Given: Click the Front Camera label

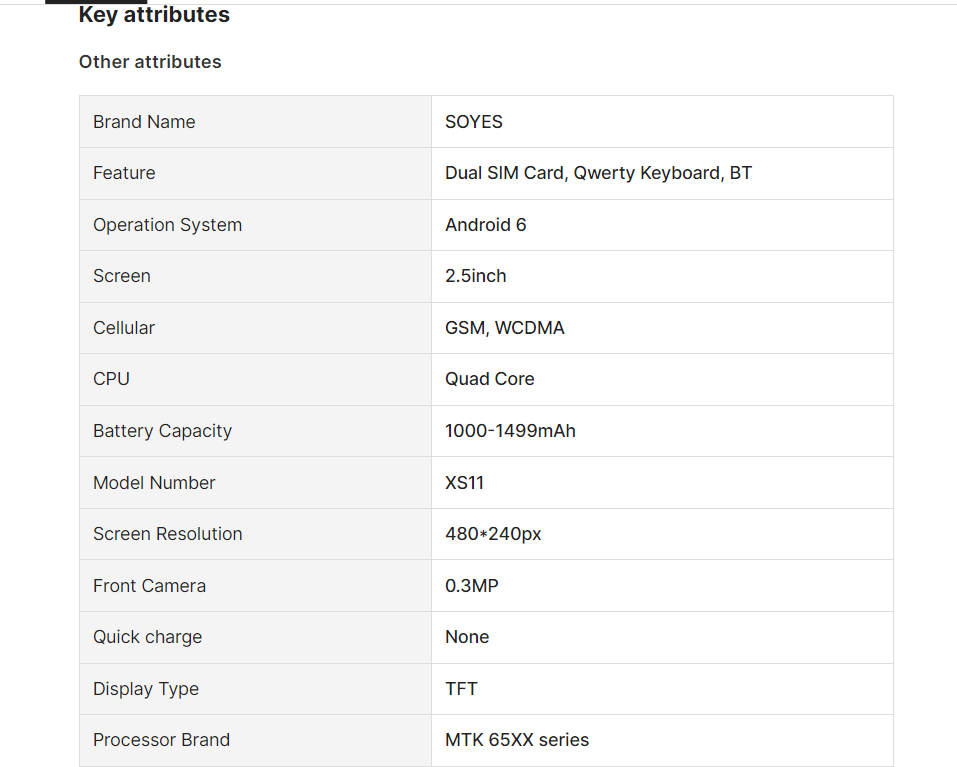Looking at the screenshot, I should 149,586.
